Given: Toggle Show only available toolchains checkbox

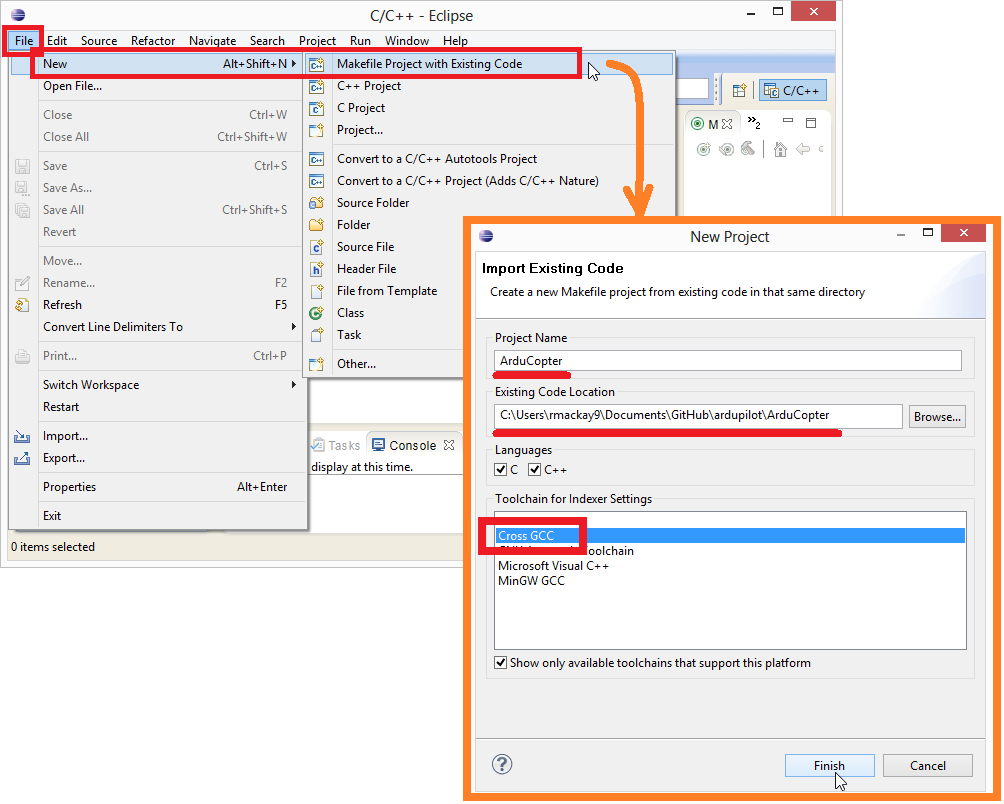Looking at the screenshot, I should (x=501, y=663).
